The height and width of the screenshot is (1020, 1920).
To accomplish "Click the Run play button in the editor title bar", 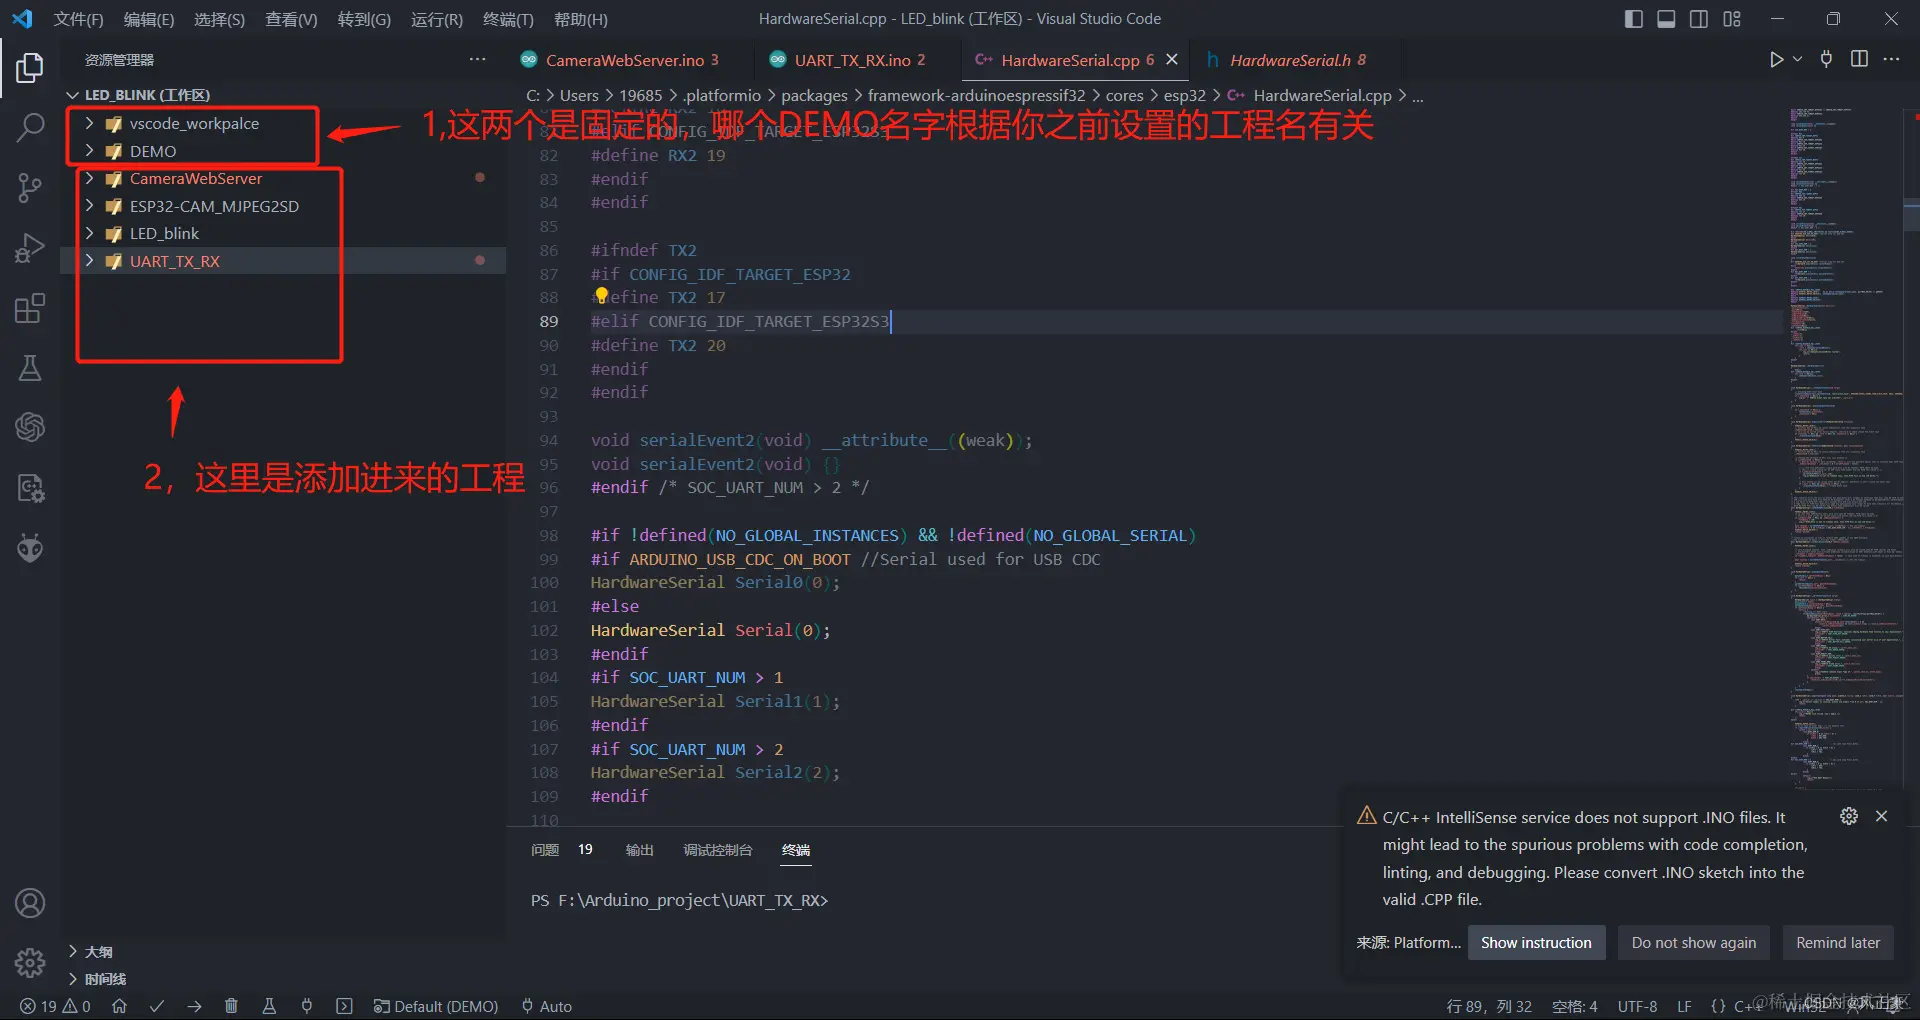I will [x=1776, y=59].
